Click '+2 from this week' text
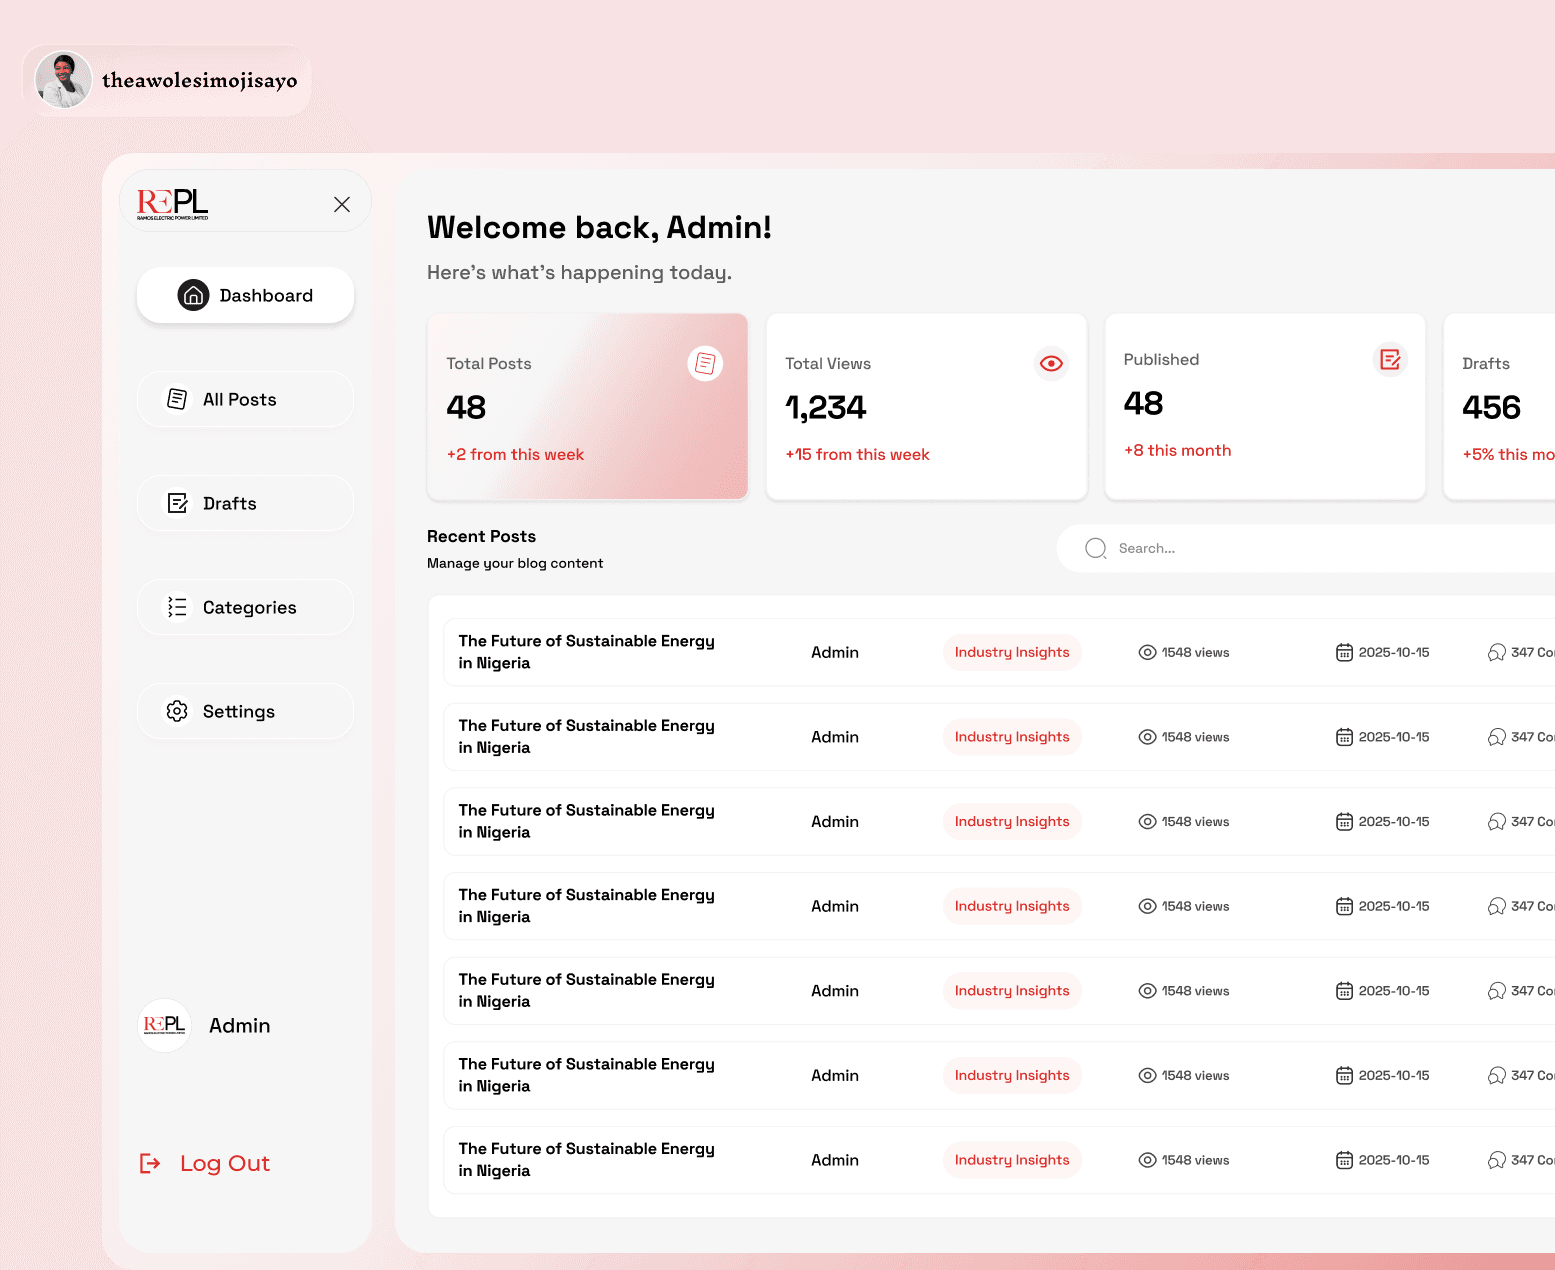This screenshot has width=1555, height=1270. pos(515,454)
